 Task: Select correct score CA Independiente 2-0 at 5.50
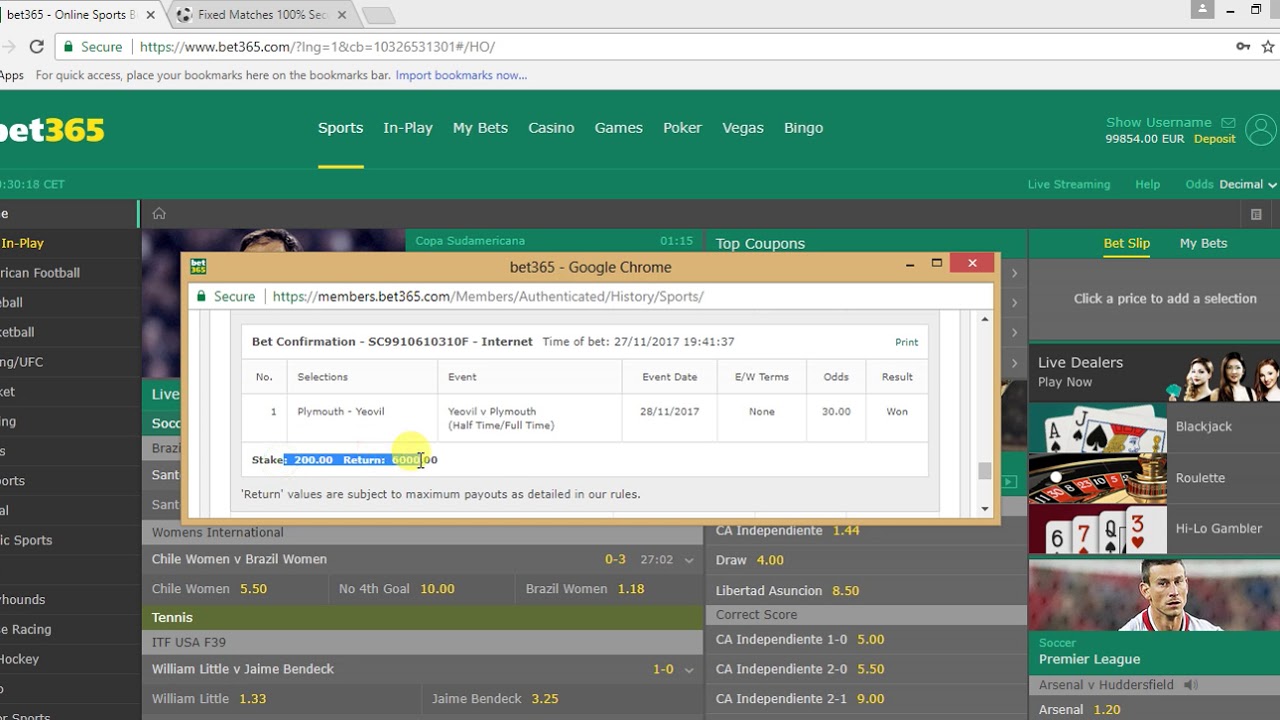pyautogui.click(x=866, y=670)
